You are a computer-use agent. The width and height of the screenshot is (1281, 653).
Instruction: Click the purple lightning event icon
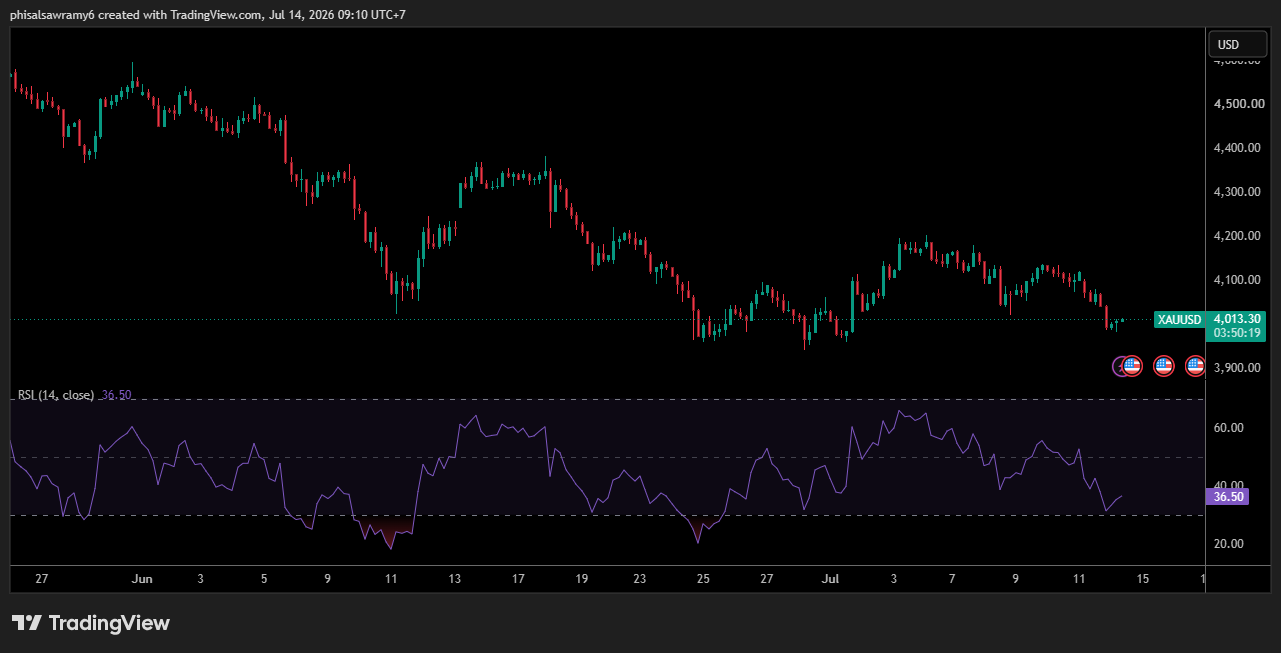pos(1119,366)
